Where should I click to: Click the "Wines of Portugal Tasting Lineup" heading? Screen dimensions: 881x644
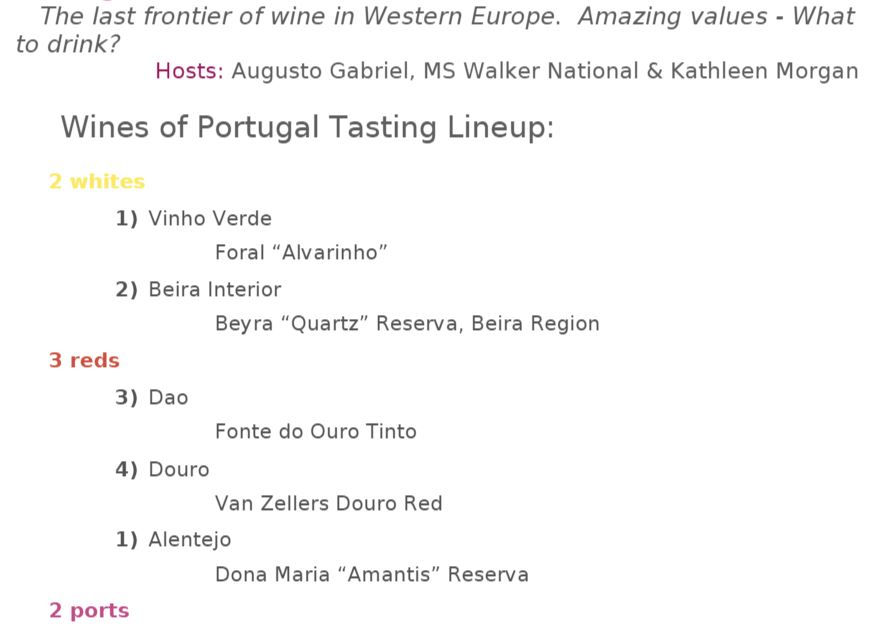306,128
